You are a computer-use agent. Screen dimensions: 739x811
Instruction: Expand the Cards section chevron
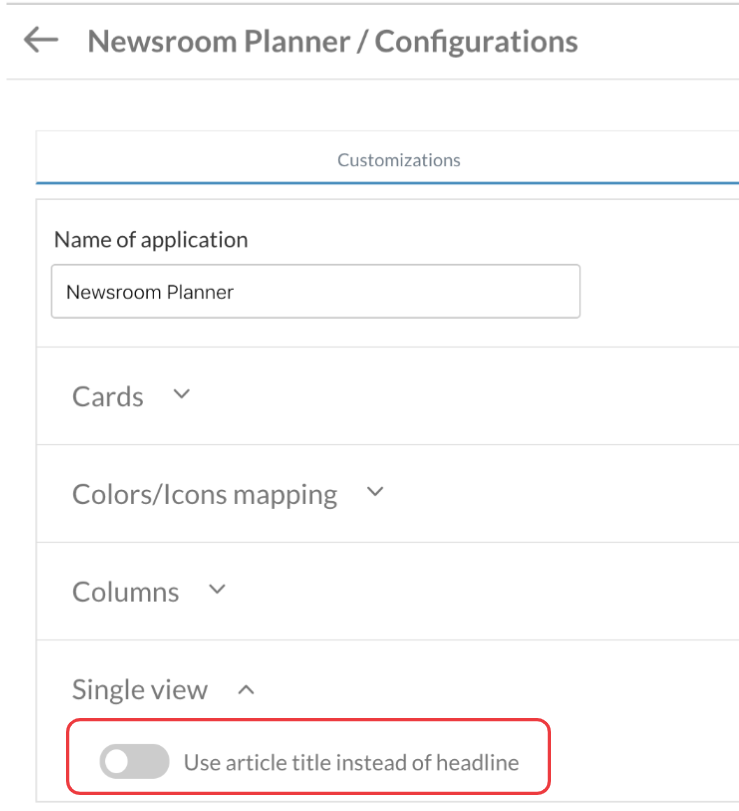(181, 394)
